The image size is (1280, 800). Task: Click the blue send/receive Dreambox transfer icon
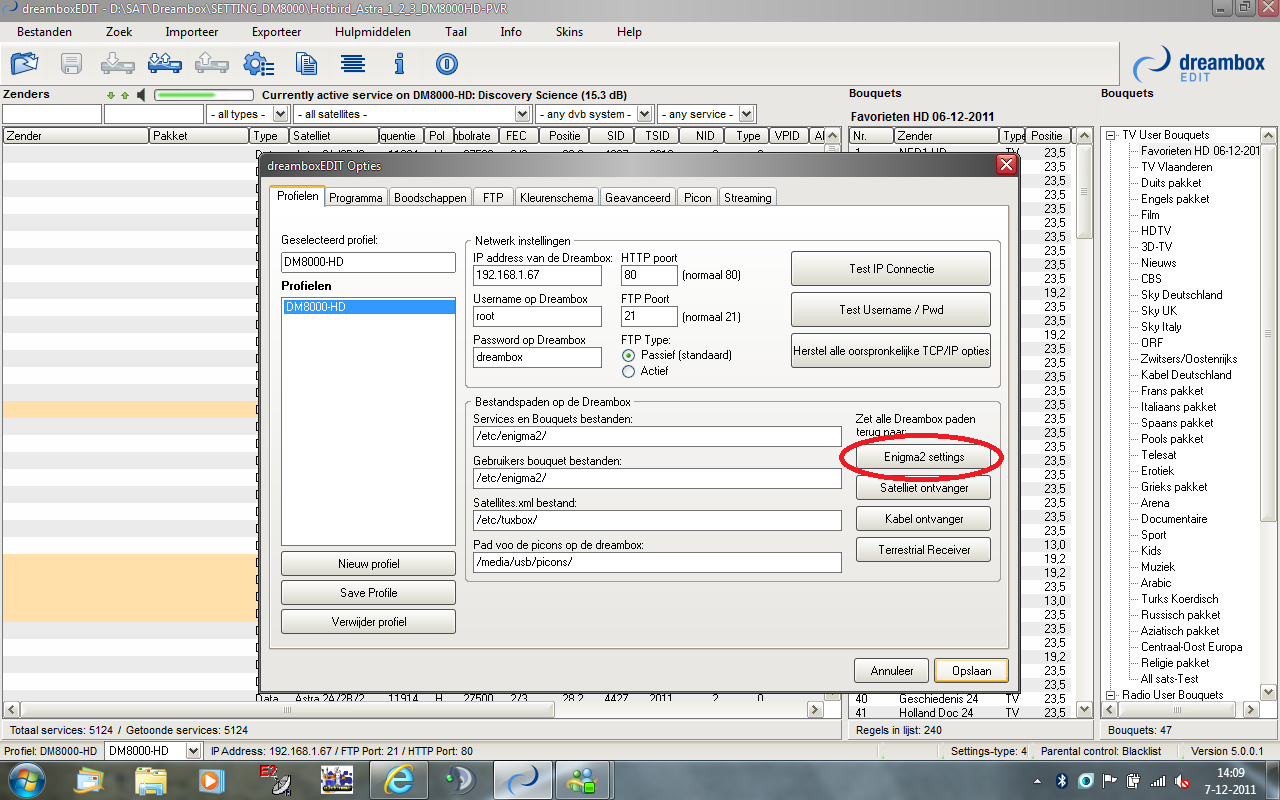[165, 64]
